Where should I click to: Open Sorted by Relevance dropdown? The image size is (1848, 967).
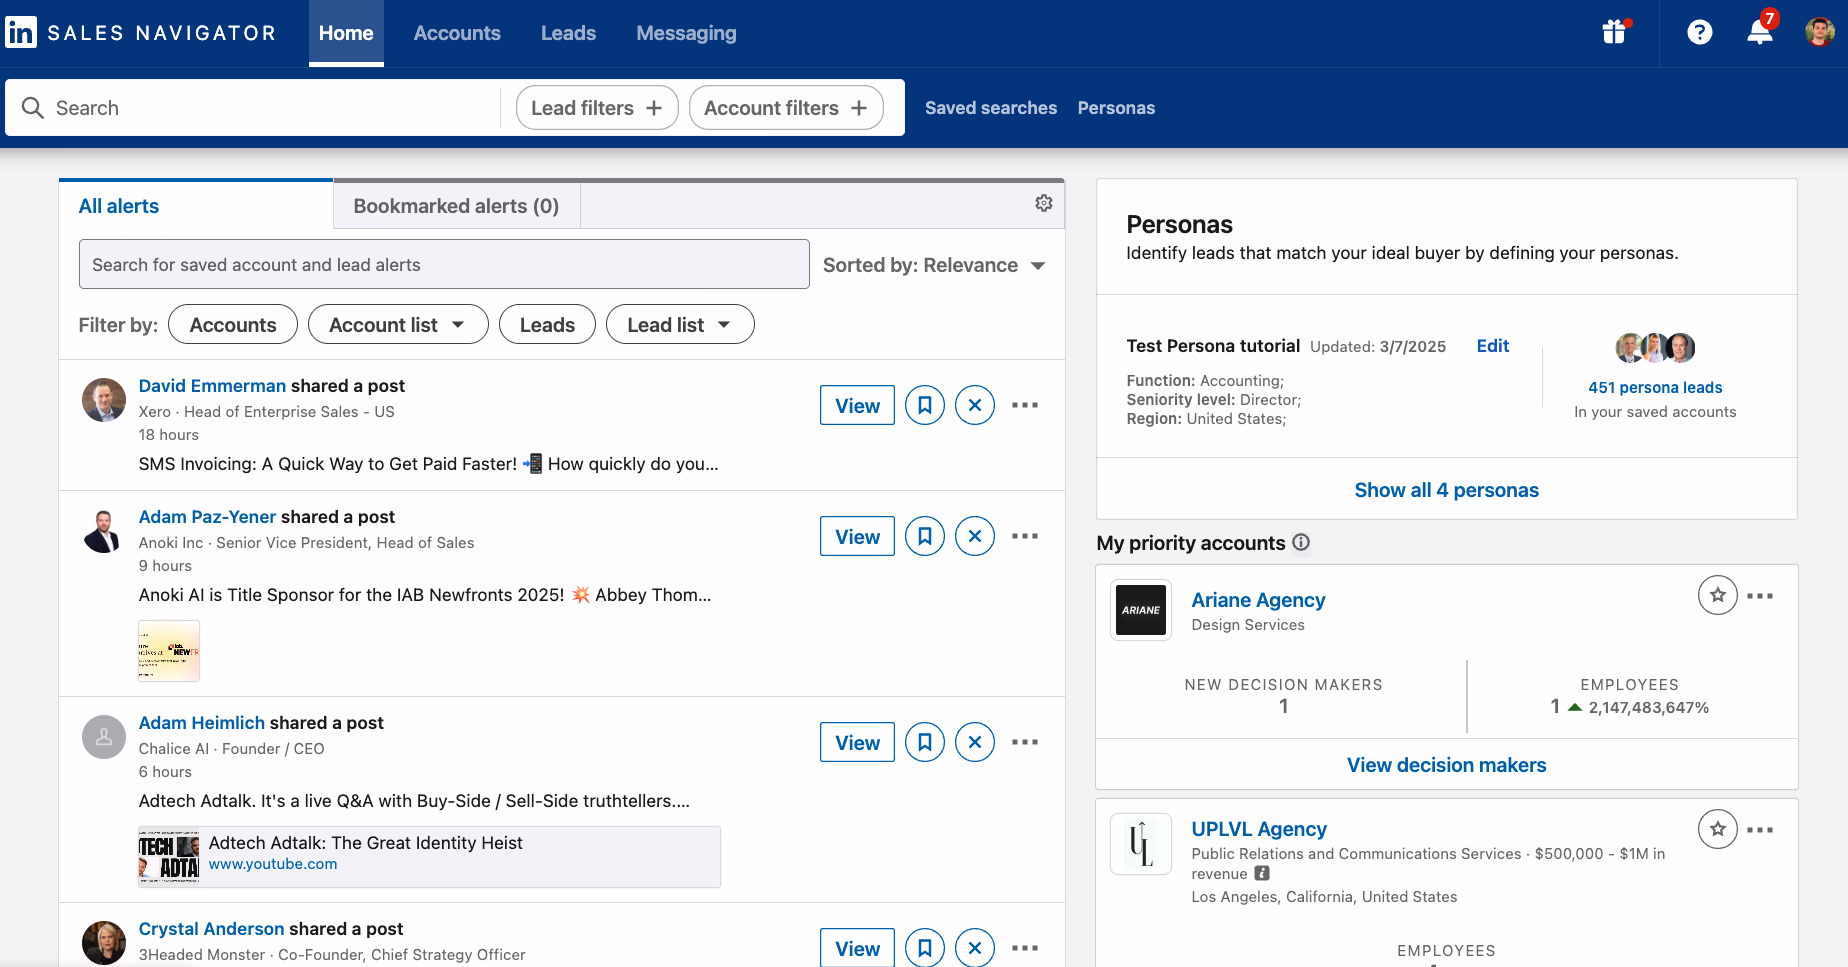934,265
